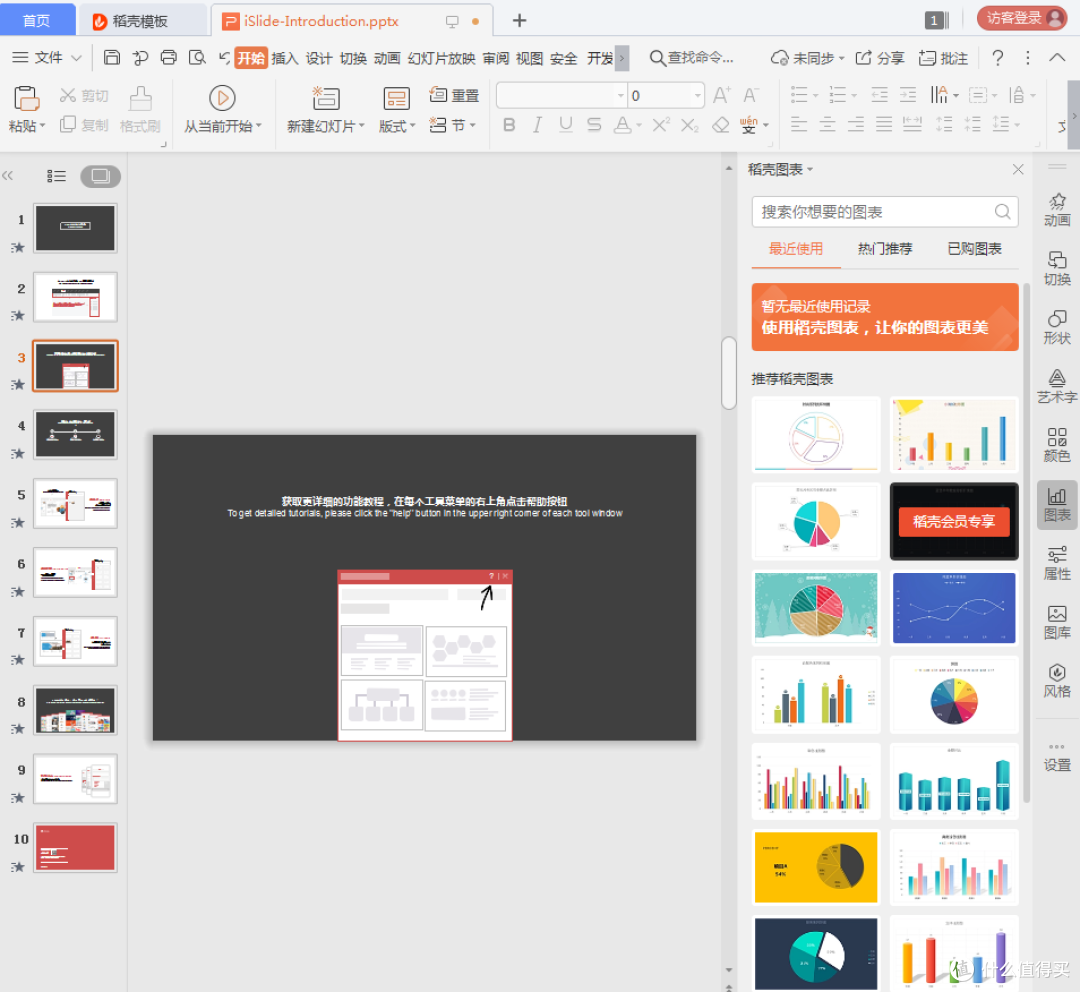Select slide 10 red thumbnail
Image resolution: width=1080 pixels, height=992 pixels.
(x=75, y=847)
